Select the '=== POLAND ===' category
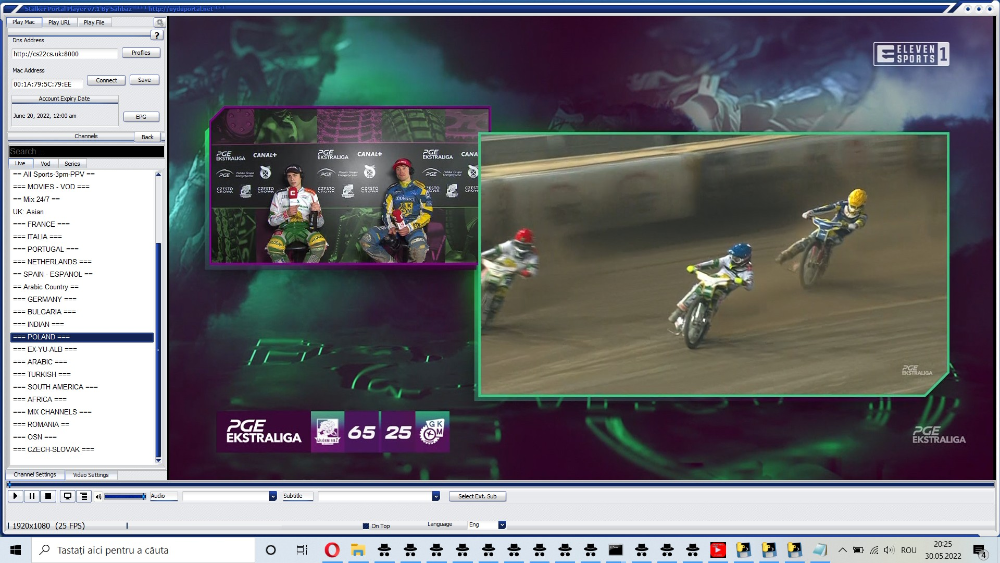Image resolution: width=1000 pixels, height=563 pixels. tap(82, 337)
